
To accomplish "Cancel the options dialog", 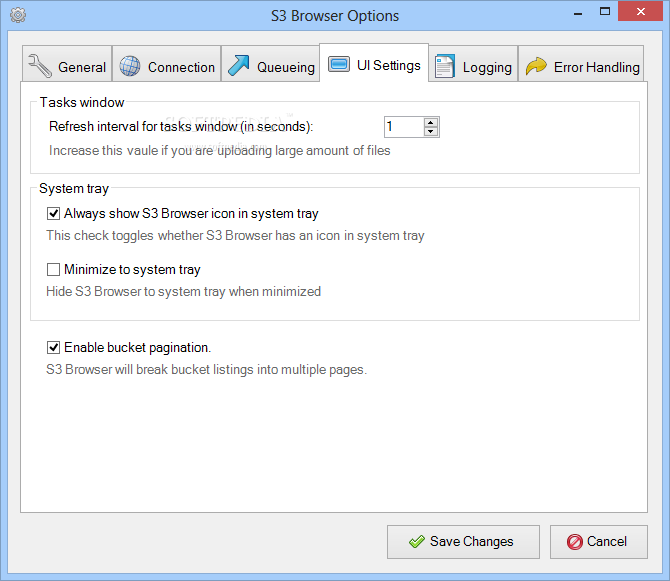I will 599,542.
